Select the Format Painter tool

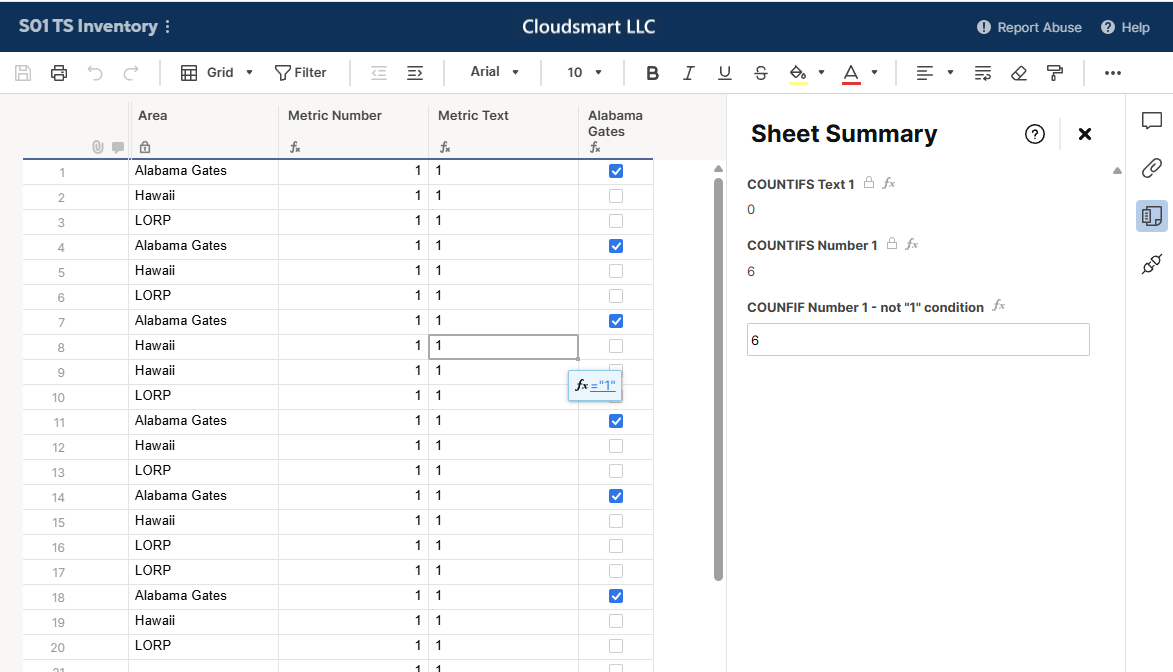(x=1055, y=73)
